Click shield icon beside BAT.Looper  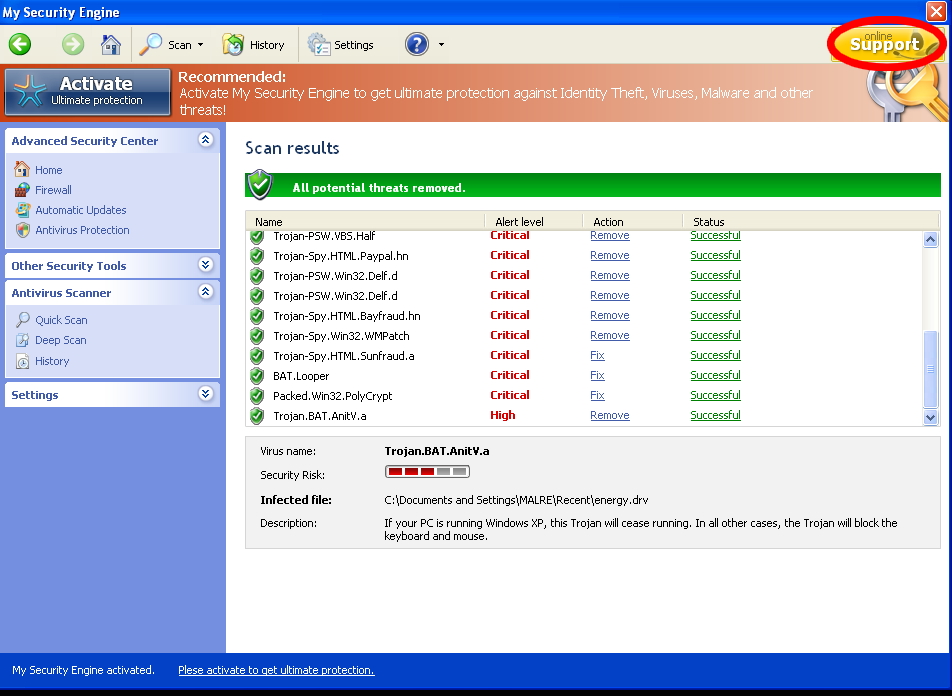pyautogui.click(x=257, y=376)
